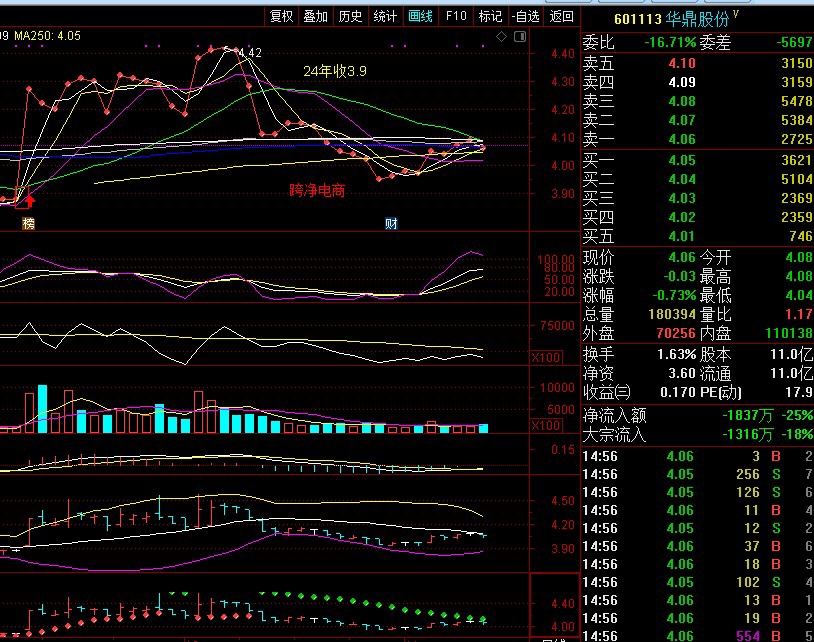Open the 榜 marker on the chart
The image size is (814, 642).
[29, 224]
